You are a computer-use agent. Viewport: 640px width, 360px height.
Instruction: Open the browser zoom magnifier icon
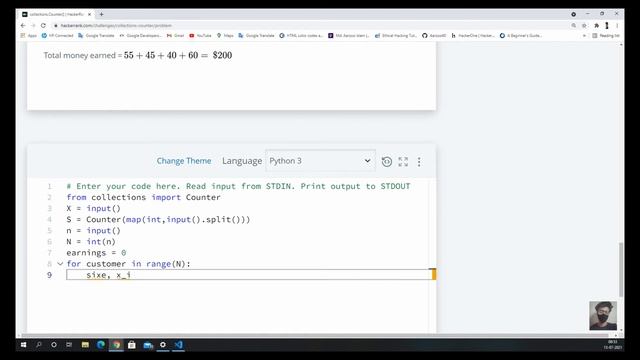(574, 25)
